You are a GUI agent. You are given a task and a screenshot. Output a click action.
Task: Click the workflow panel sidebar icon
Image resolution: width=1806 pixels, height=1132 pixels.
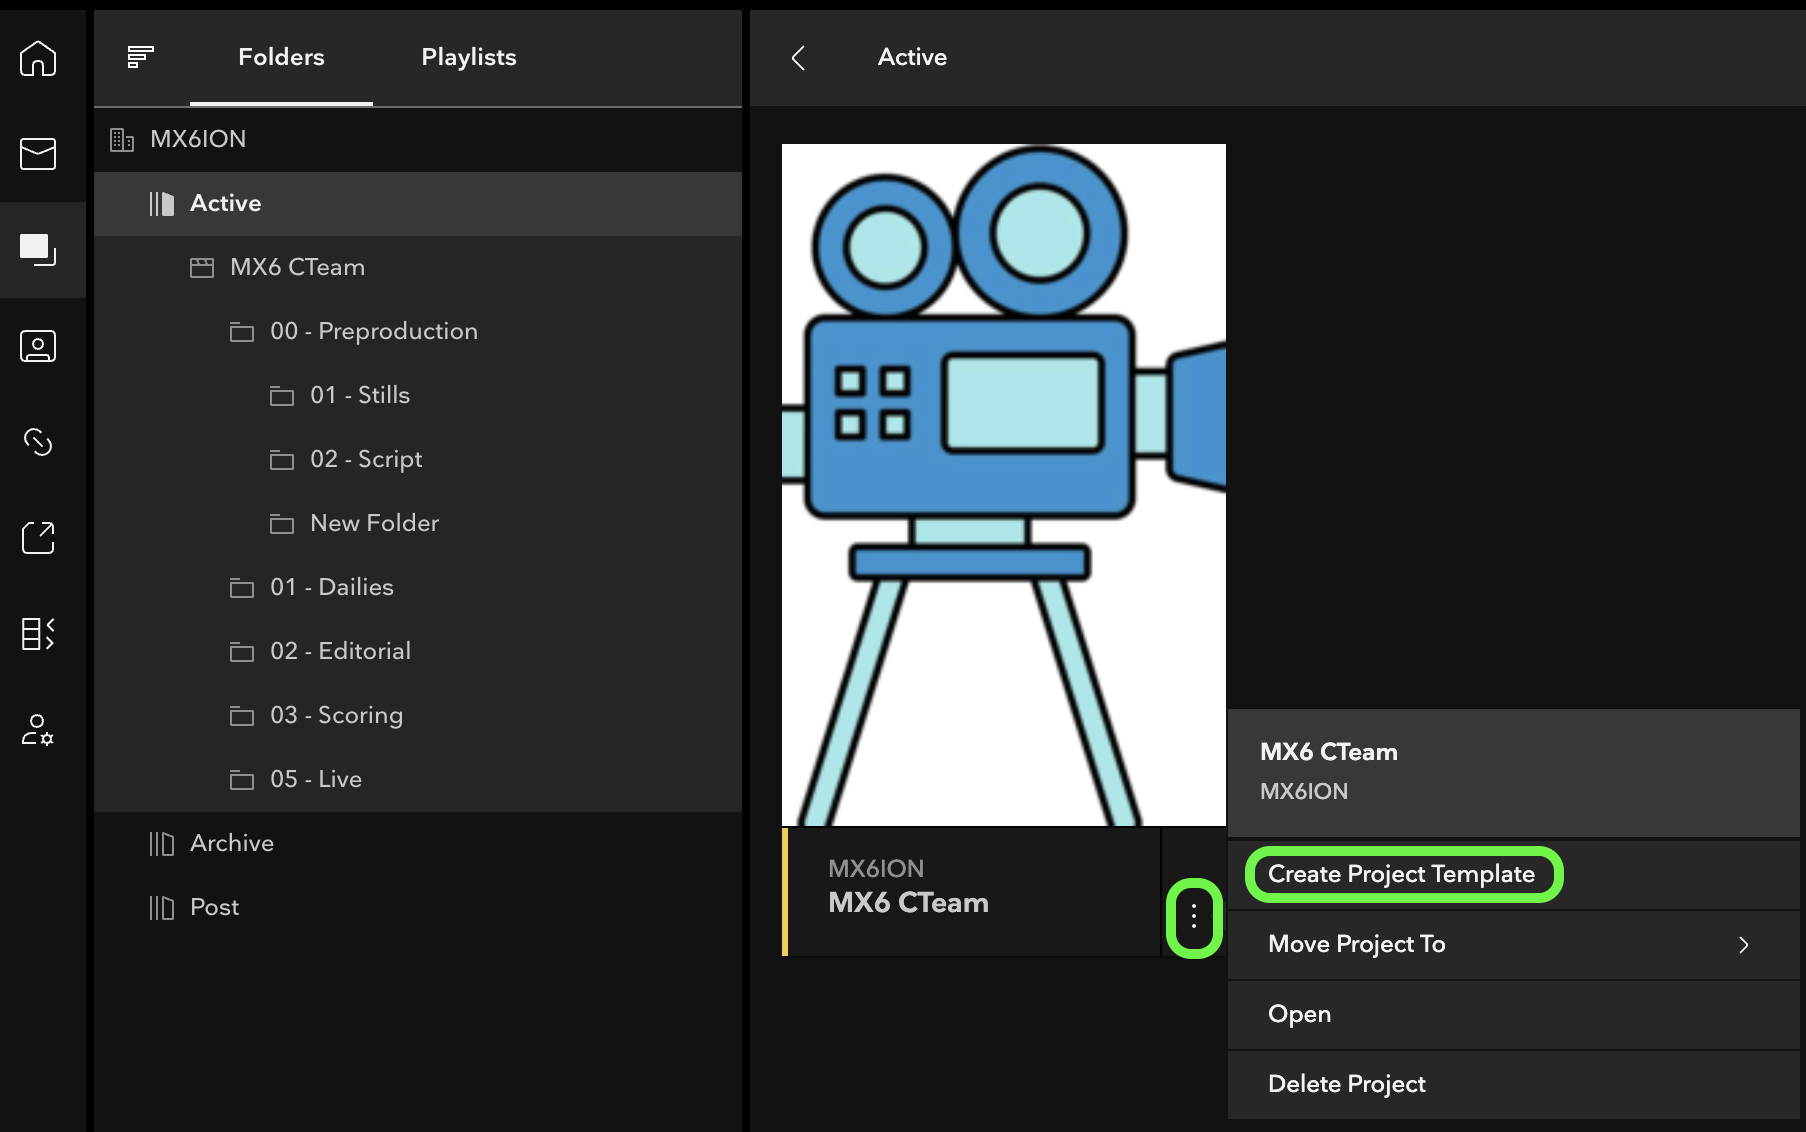38,634
